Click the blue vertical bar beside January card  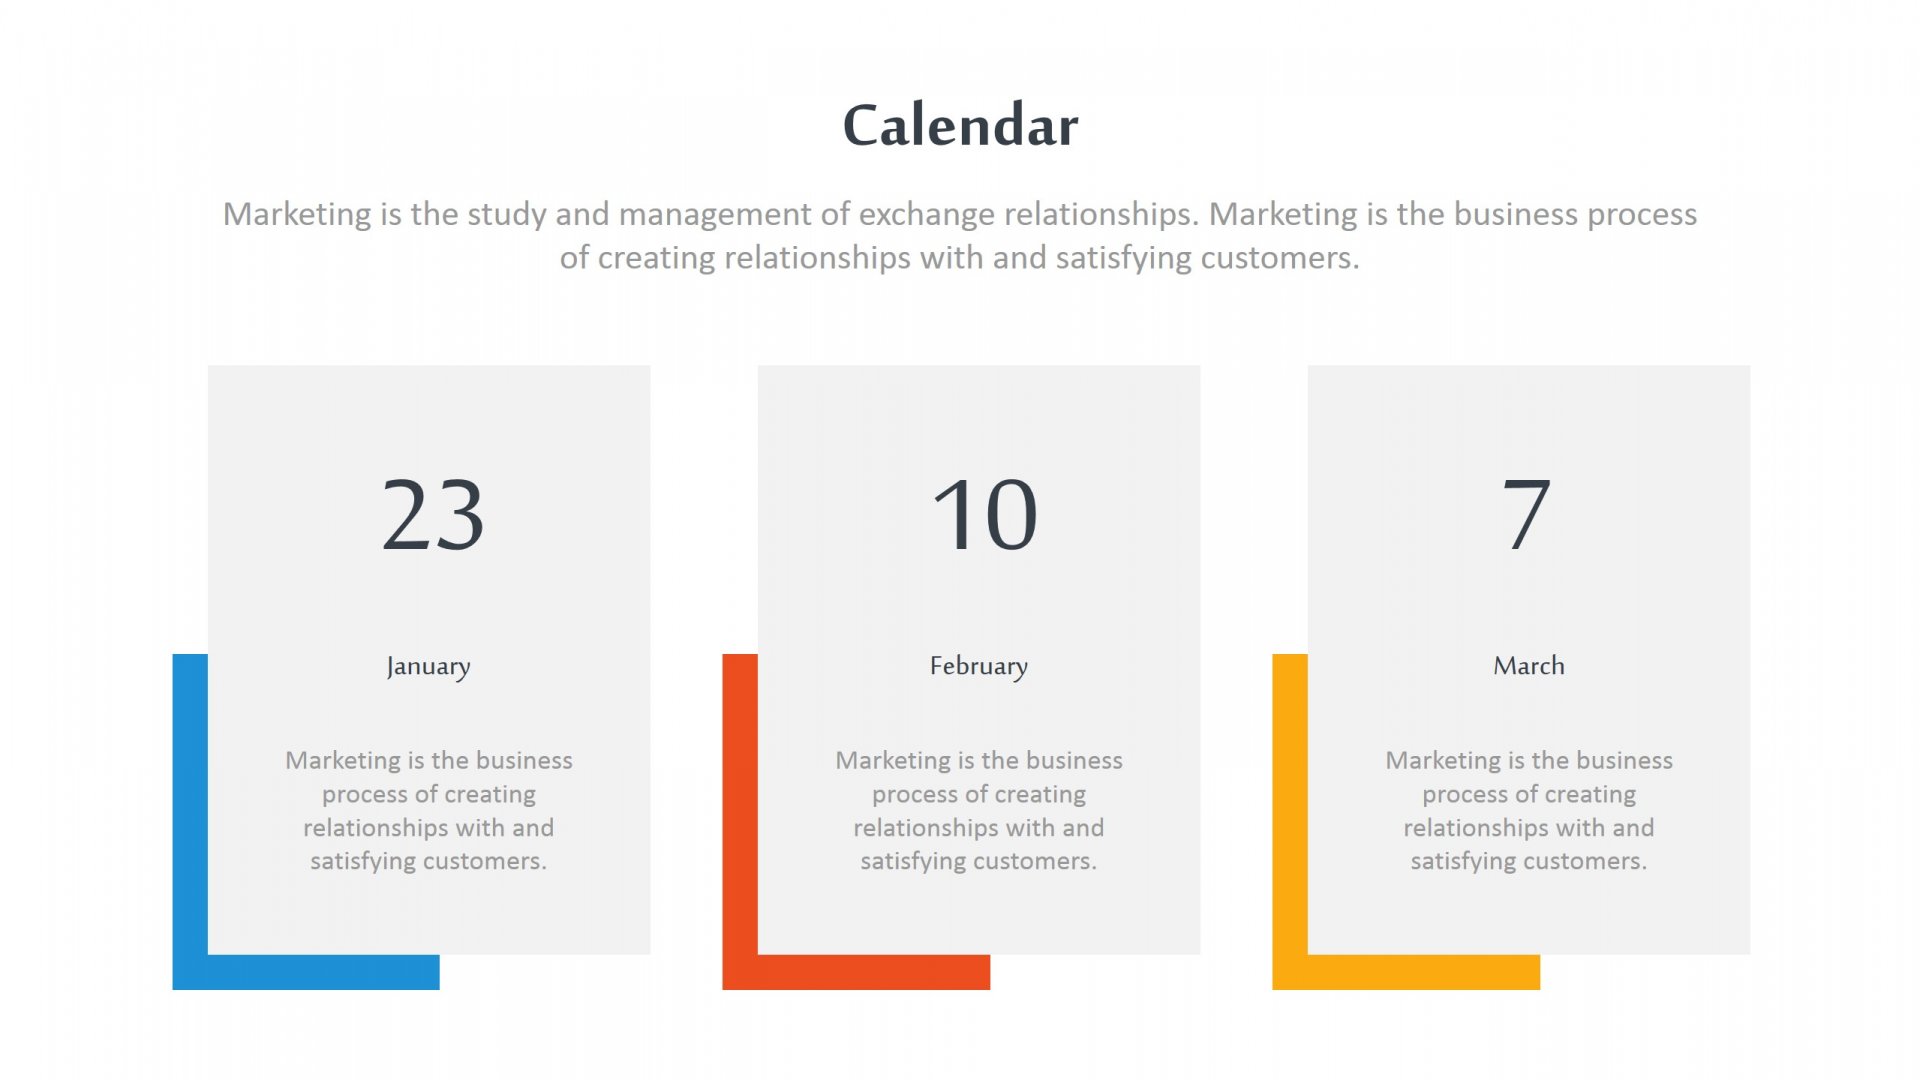(190, 800)
